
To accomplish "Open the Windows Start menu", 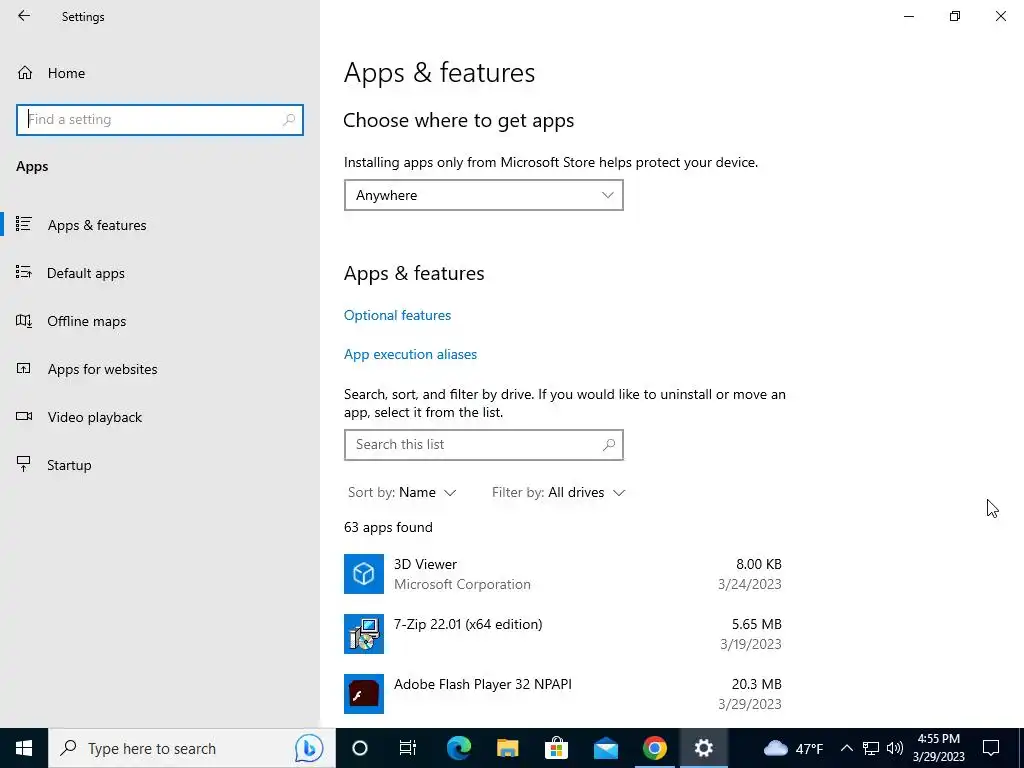I will (x=24, y=748).
